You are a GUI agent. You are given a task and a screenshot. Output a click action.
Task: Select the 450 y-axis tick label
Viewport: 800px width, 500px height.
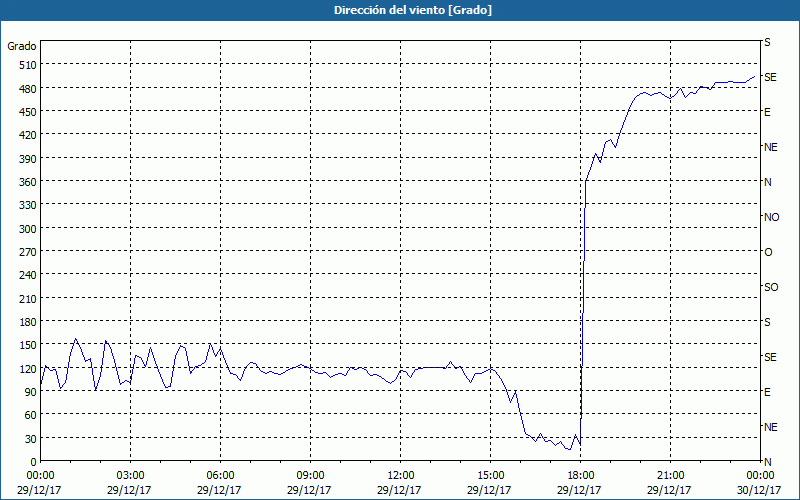point(28,112)
